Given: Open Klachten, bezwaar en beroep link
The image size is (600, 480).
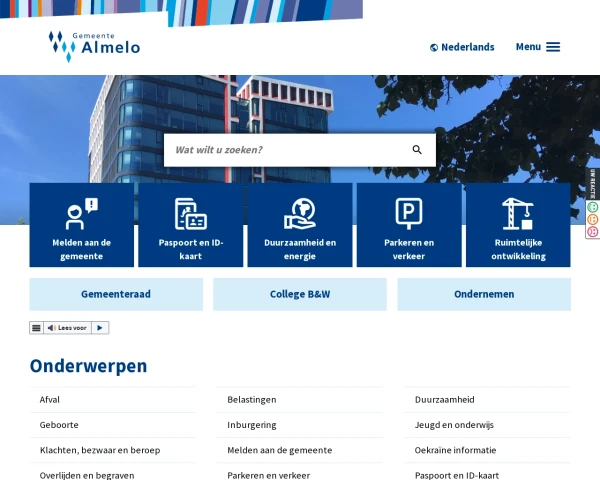Looking at the screenshot, I should [100, 450].
